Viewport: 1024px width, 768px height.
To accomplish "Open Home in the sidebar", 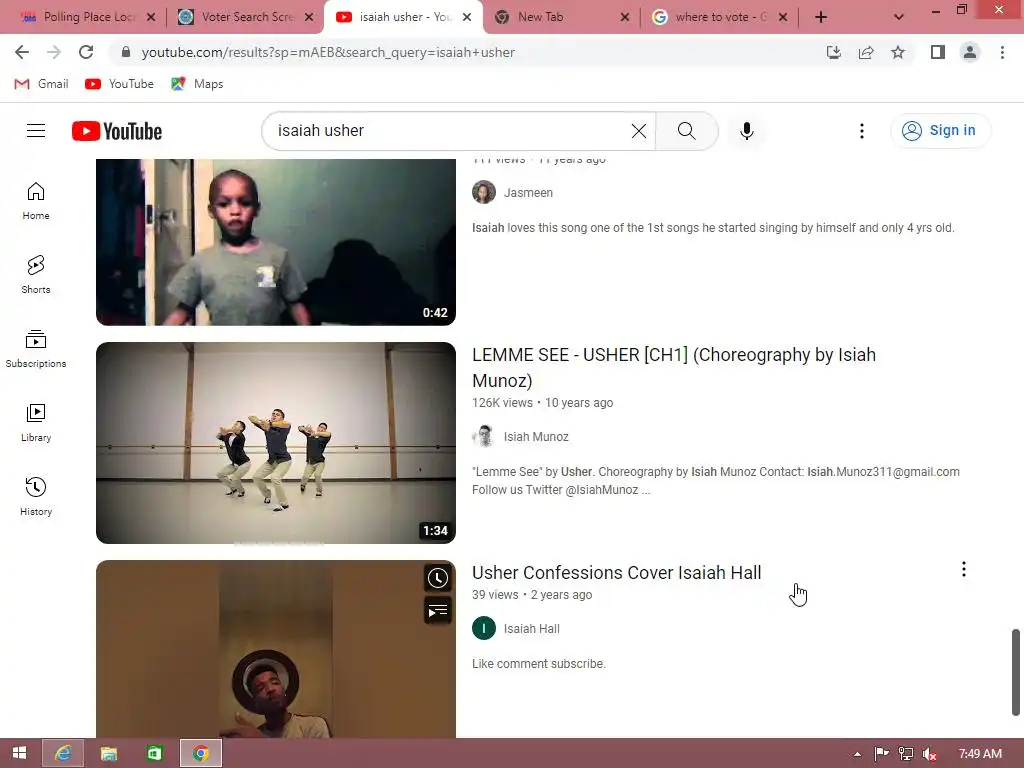I will (x=36, y=200).
